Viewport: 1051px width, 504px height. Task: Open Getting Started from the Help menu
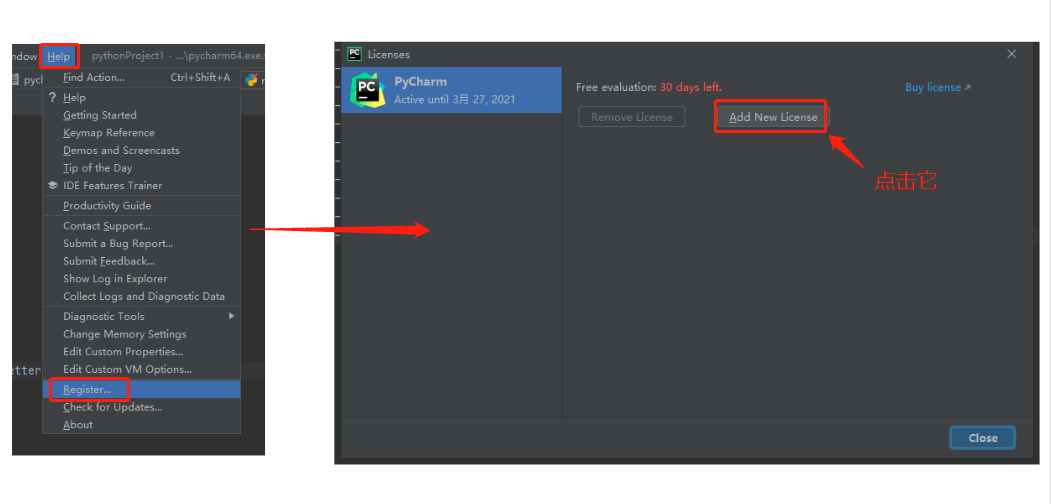[141, 115]
